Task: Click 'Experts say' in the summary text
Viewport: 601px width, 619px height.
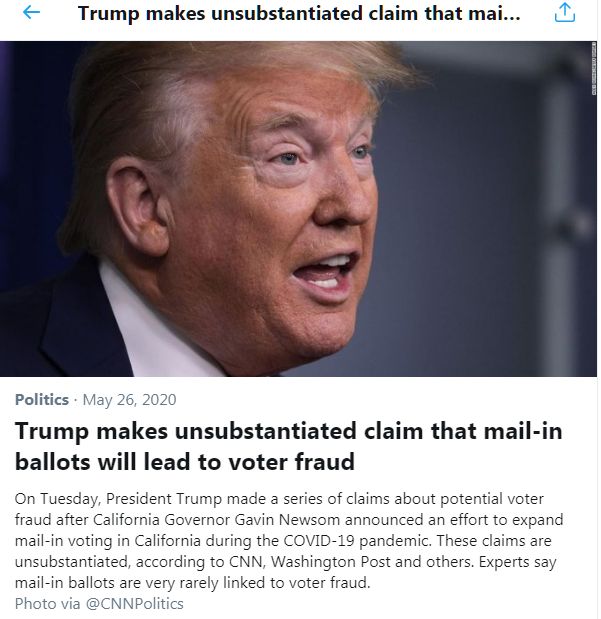Action: click(x=517, y=562)
